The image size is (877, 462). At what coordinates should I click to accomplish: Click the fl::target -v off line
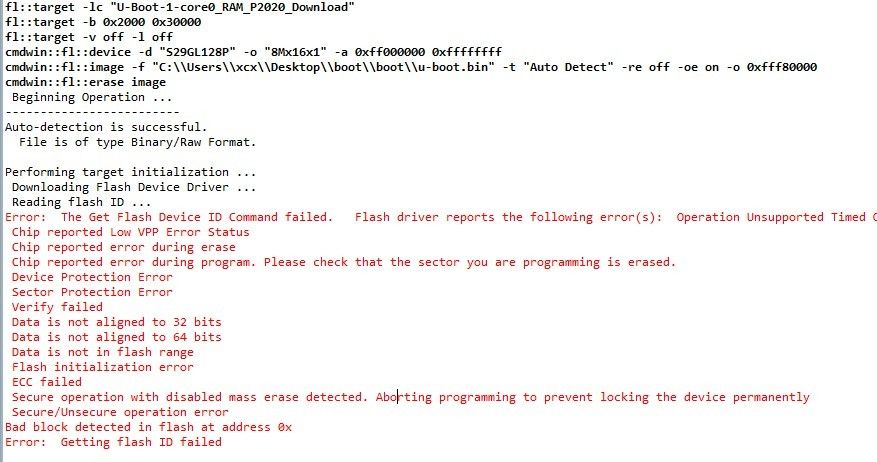pyautogui.click(x=75, y=37)
